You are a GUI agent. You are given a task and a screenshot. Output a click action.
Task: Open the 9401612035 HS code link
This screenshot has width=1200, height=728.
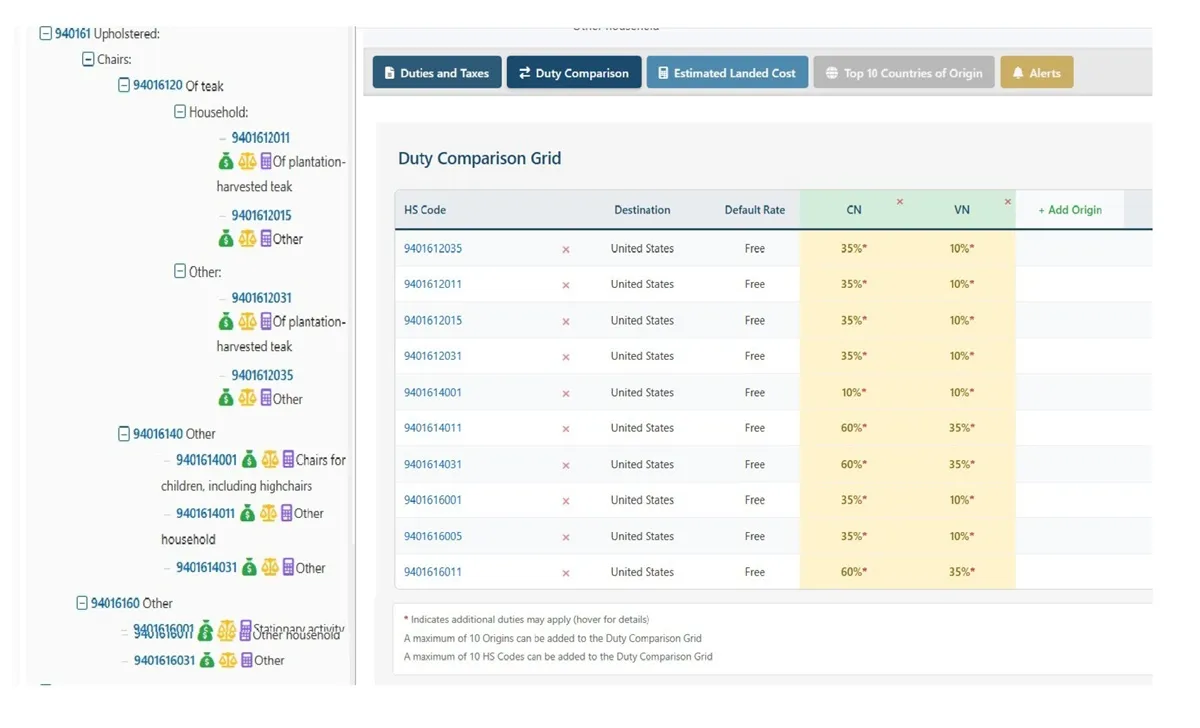(432, 248)
